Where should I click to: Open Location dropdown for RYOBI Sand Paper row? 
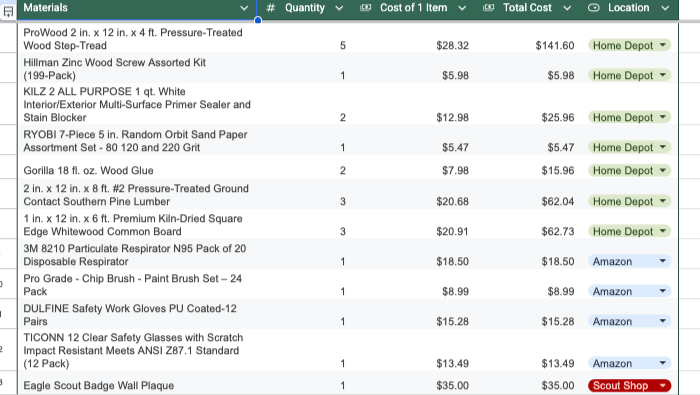pyautogui.click(x=662, y=147)
